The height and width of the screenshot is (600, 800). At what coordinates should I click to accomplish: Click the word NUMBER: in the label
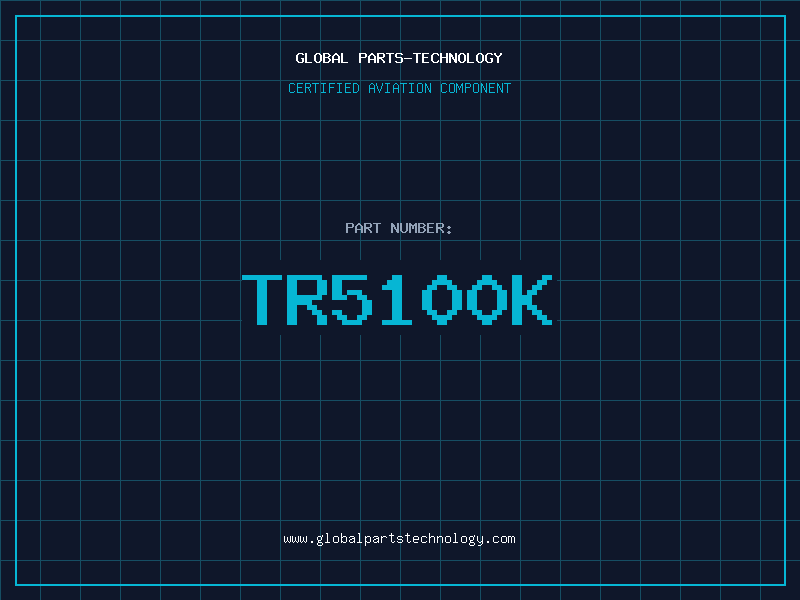(422, 228)
